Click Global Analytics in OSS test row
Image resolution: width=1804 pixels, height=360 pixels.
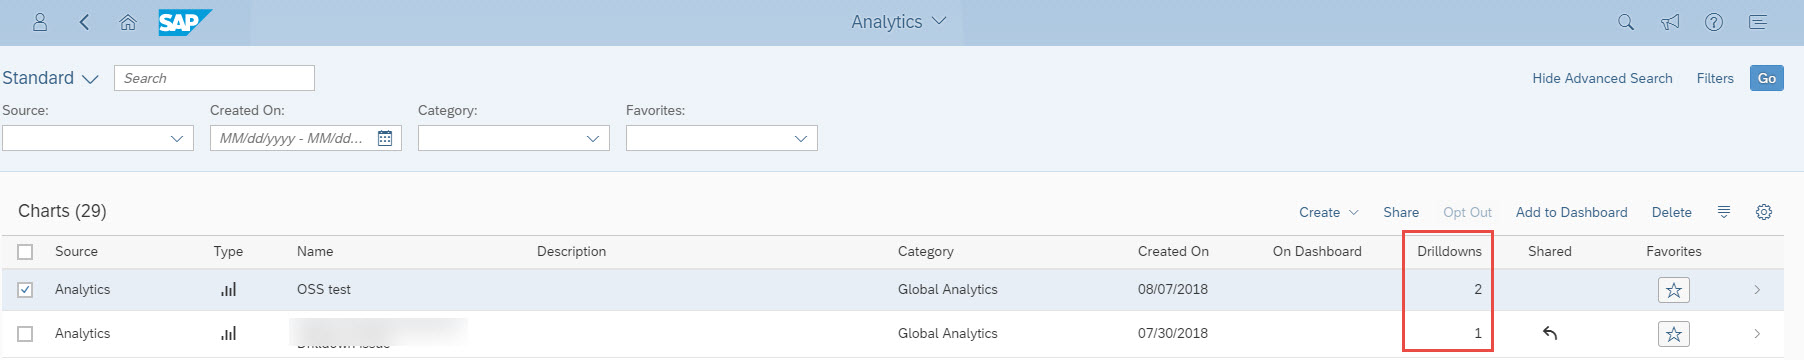pos(947,290)
